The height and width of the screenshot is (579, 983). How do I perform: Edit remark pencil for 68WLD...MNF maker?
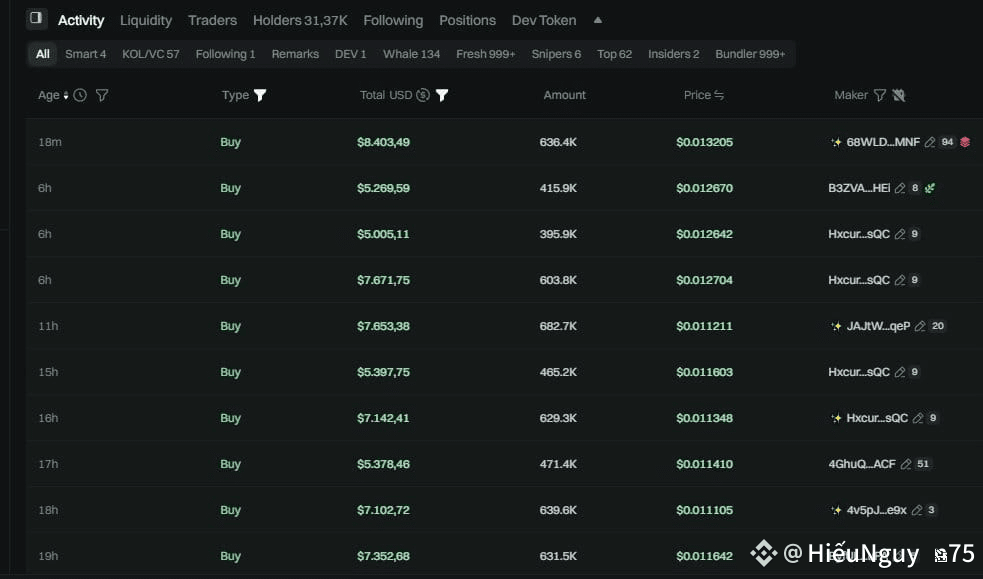tap(930, 142)
